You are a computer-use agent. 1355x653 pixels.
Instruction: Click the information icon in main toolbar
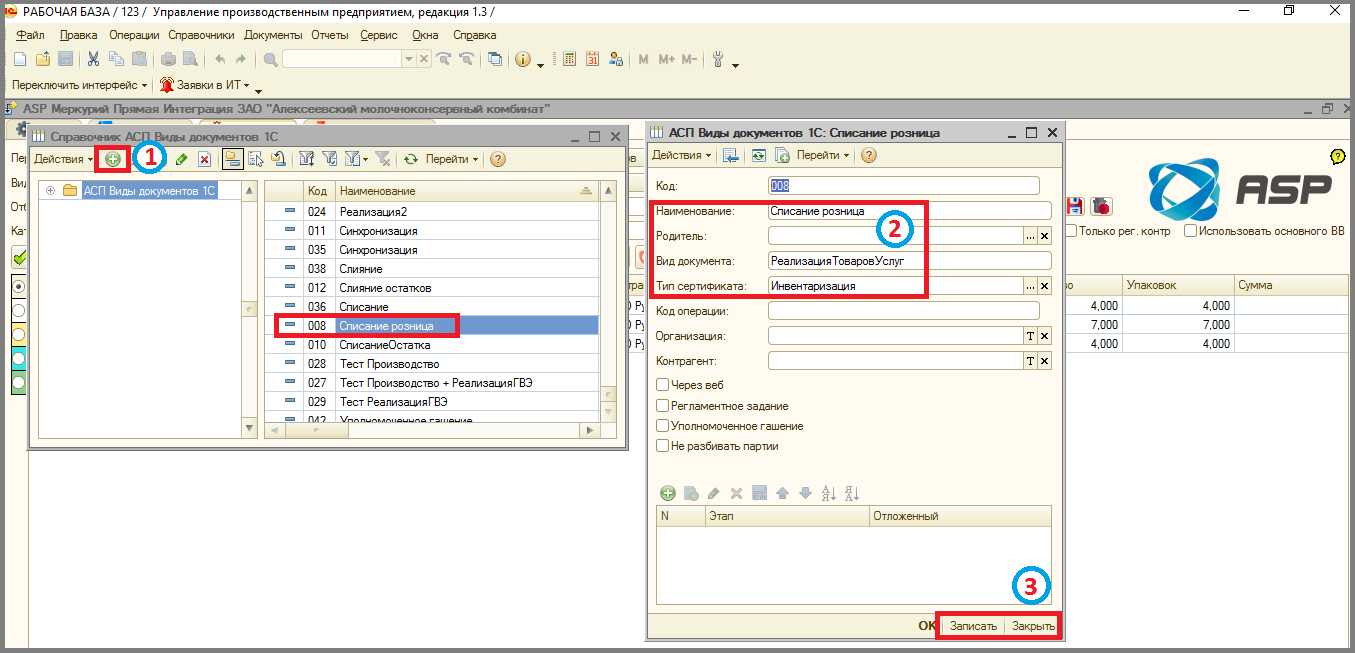coord(523,60)
